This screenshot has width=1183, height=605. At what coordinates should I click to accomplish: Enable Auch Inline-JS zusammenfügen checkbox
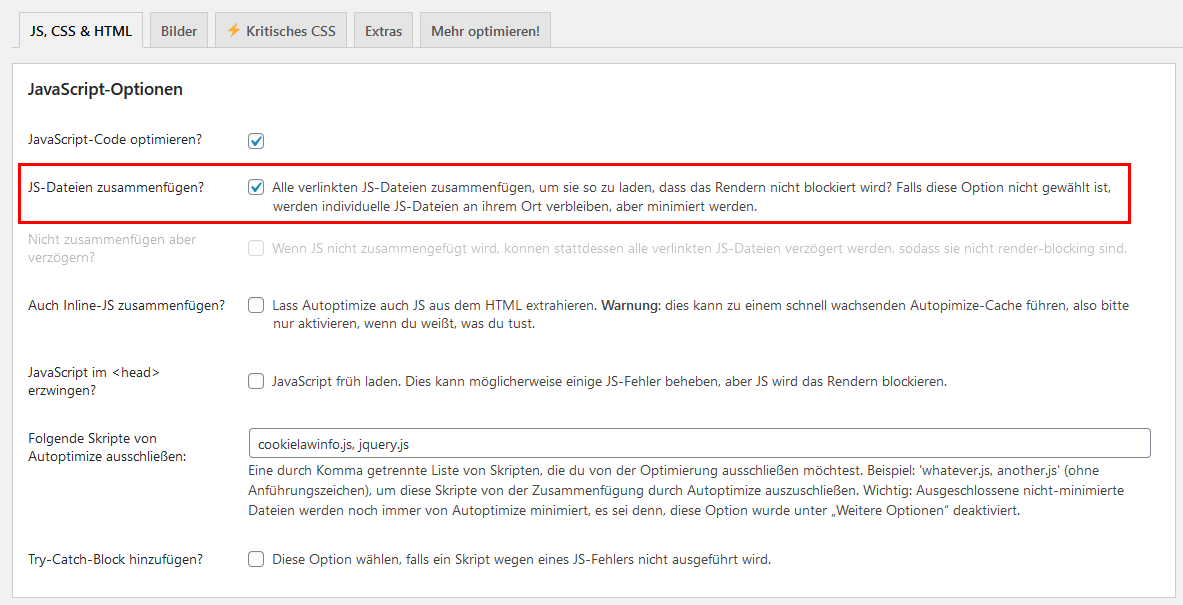[257, 306]
